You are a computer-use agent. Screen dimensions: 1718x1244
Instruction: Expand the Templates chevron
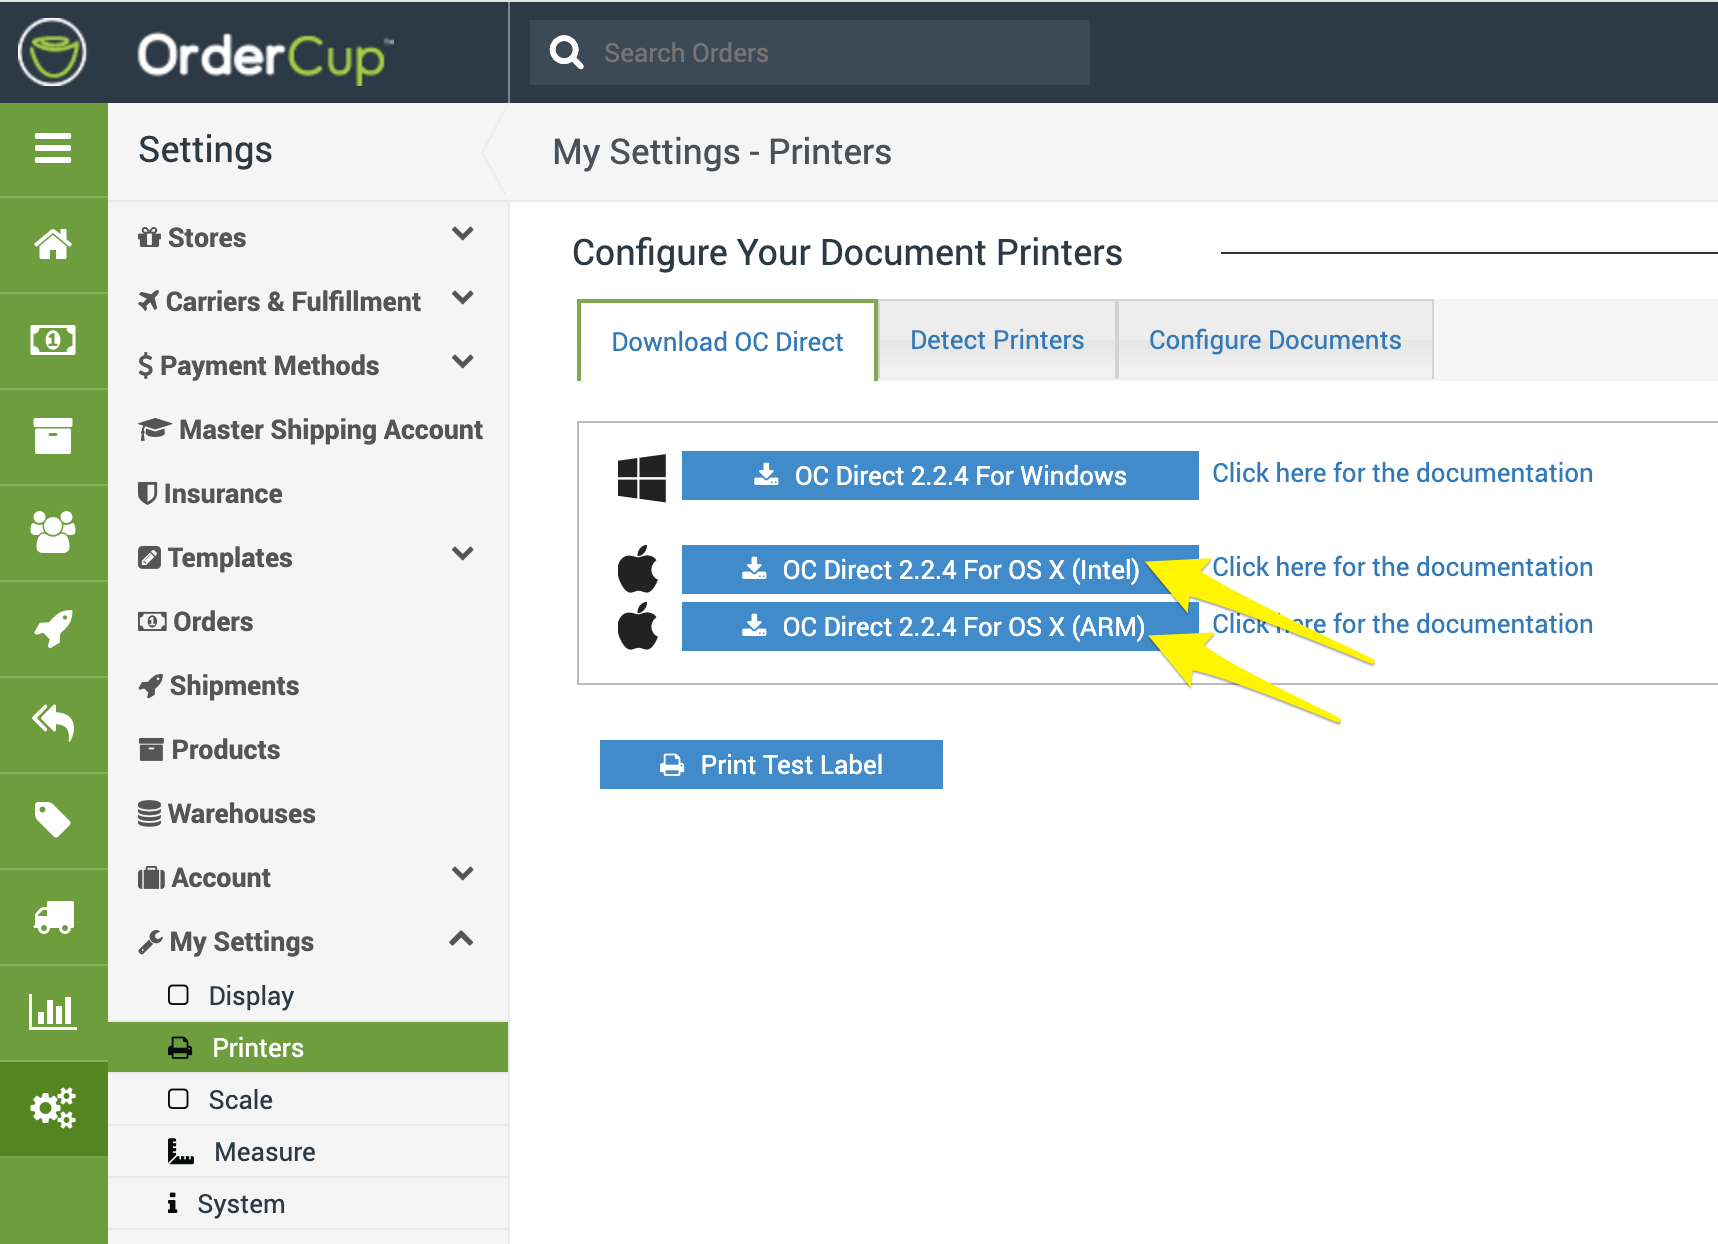(462, 554)
